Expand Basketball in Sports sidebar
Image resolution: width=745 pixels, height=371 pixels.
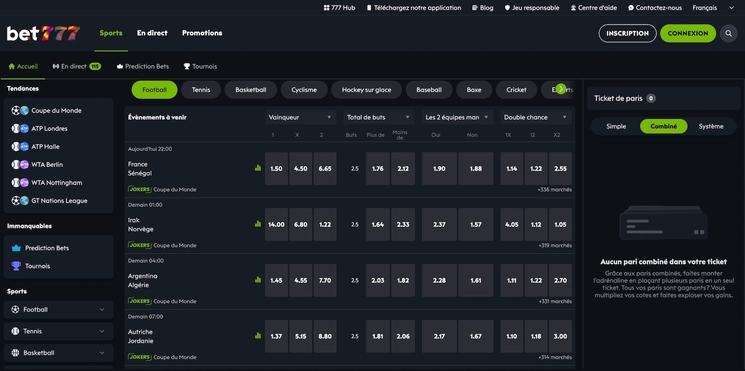58,353
